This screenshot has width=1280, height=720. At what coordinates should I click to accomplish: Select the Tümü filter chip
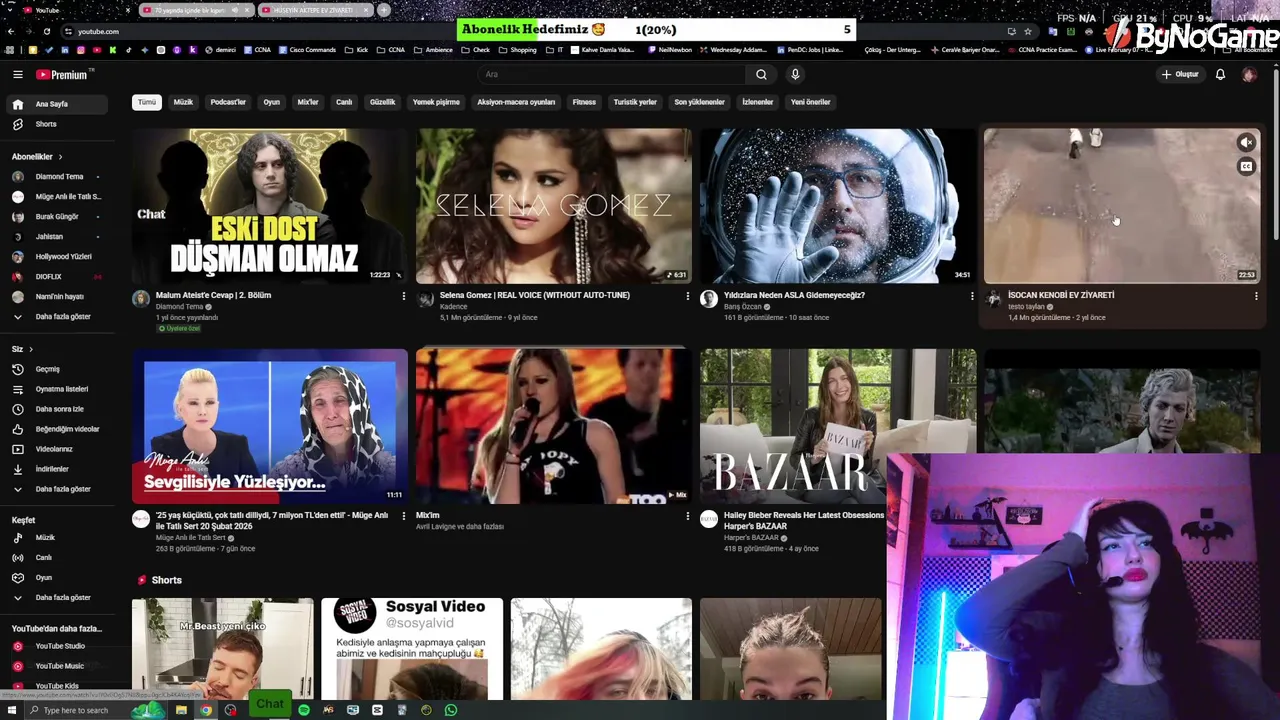[x=147, y=102]
